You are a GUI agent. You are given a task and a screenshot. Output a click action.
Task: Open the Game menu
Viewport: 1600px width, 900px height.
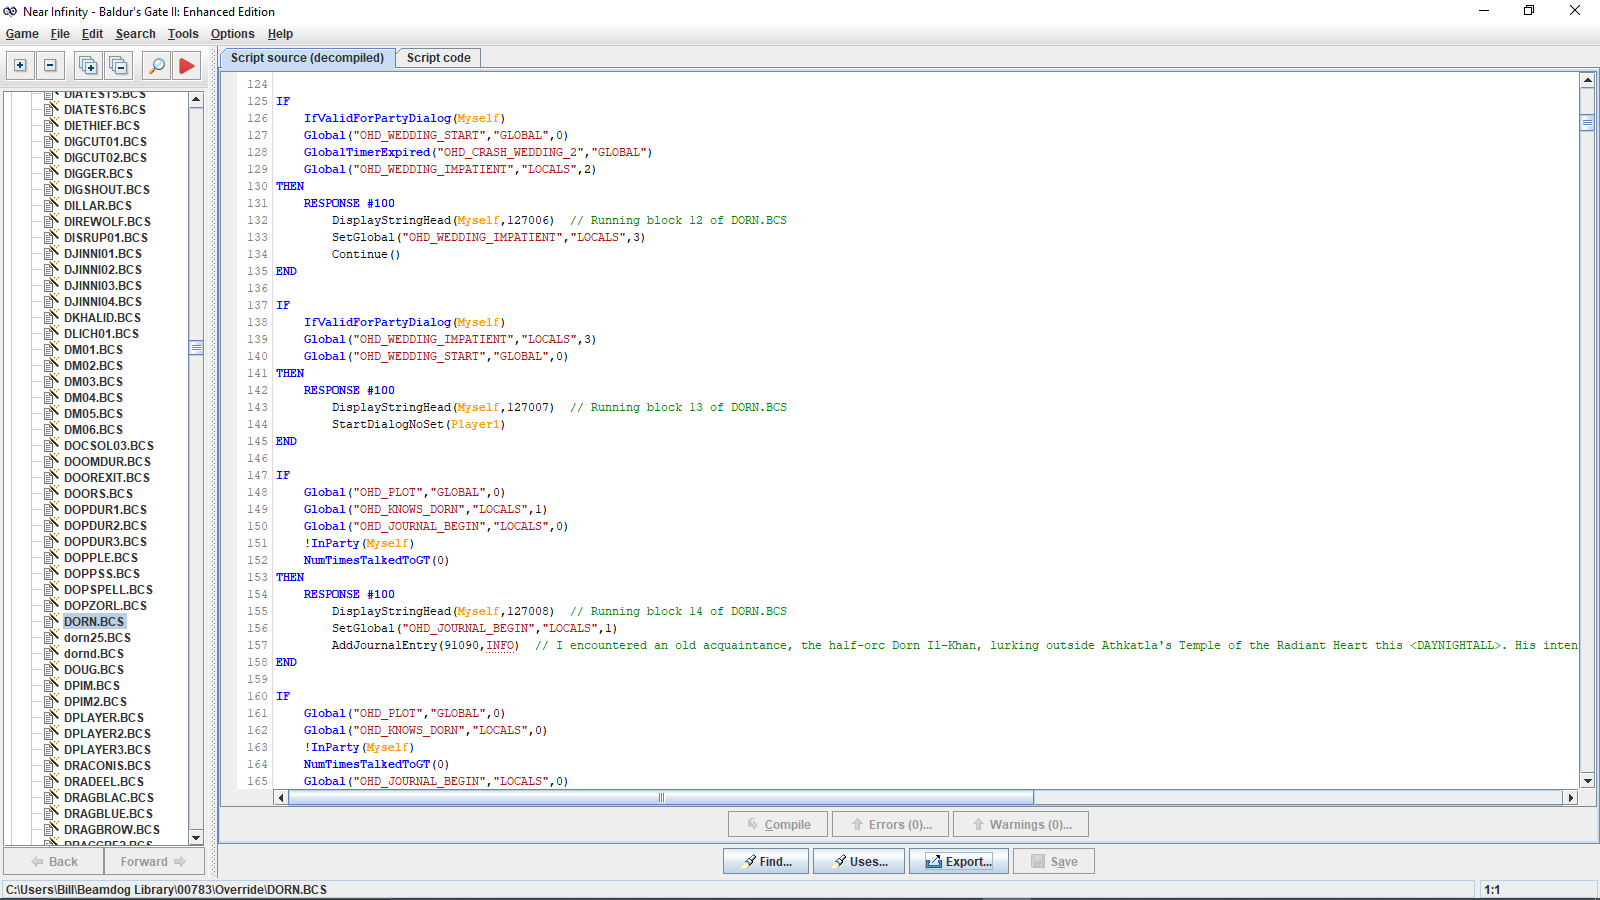tap(22, 34)
